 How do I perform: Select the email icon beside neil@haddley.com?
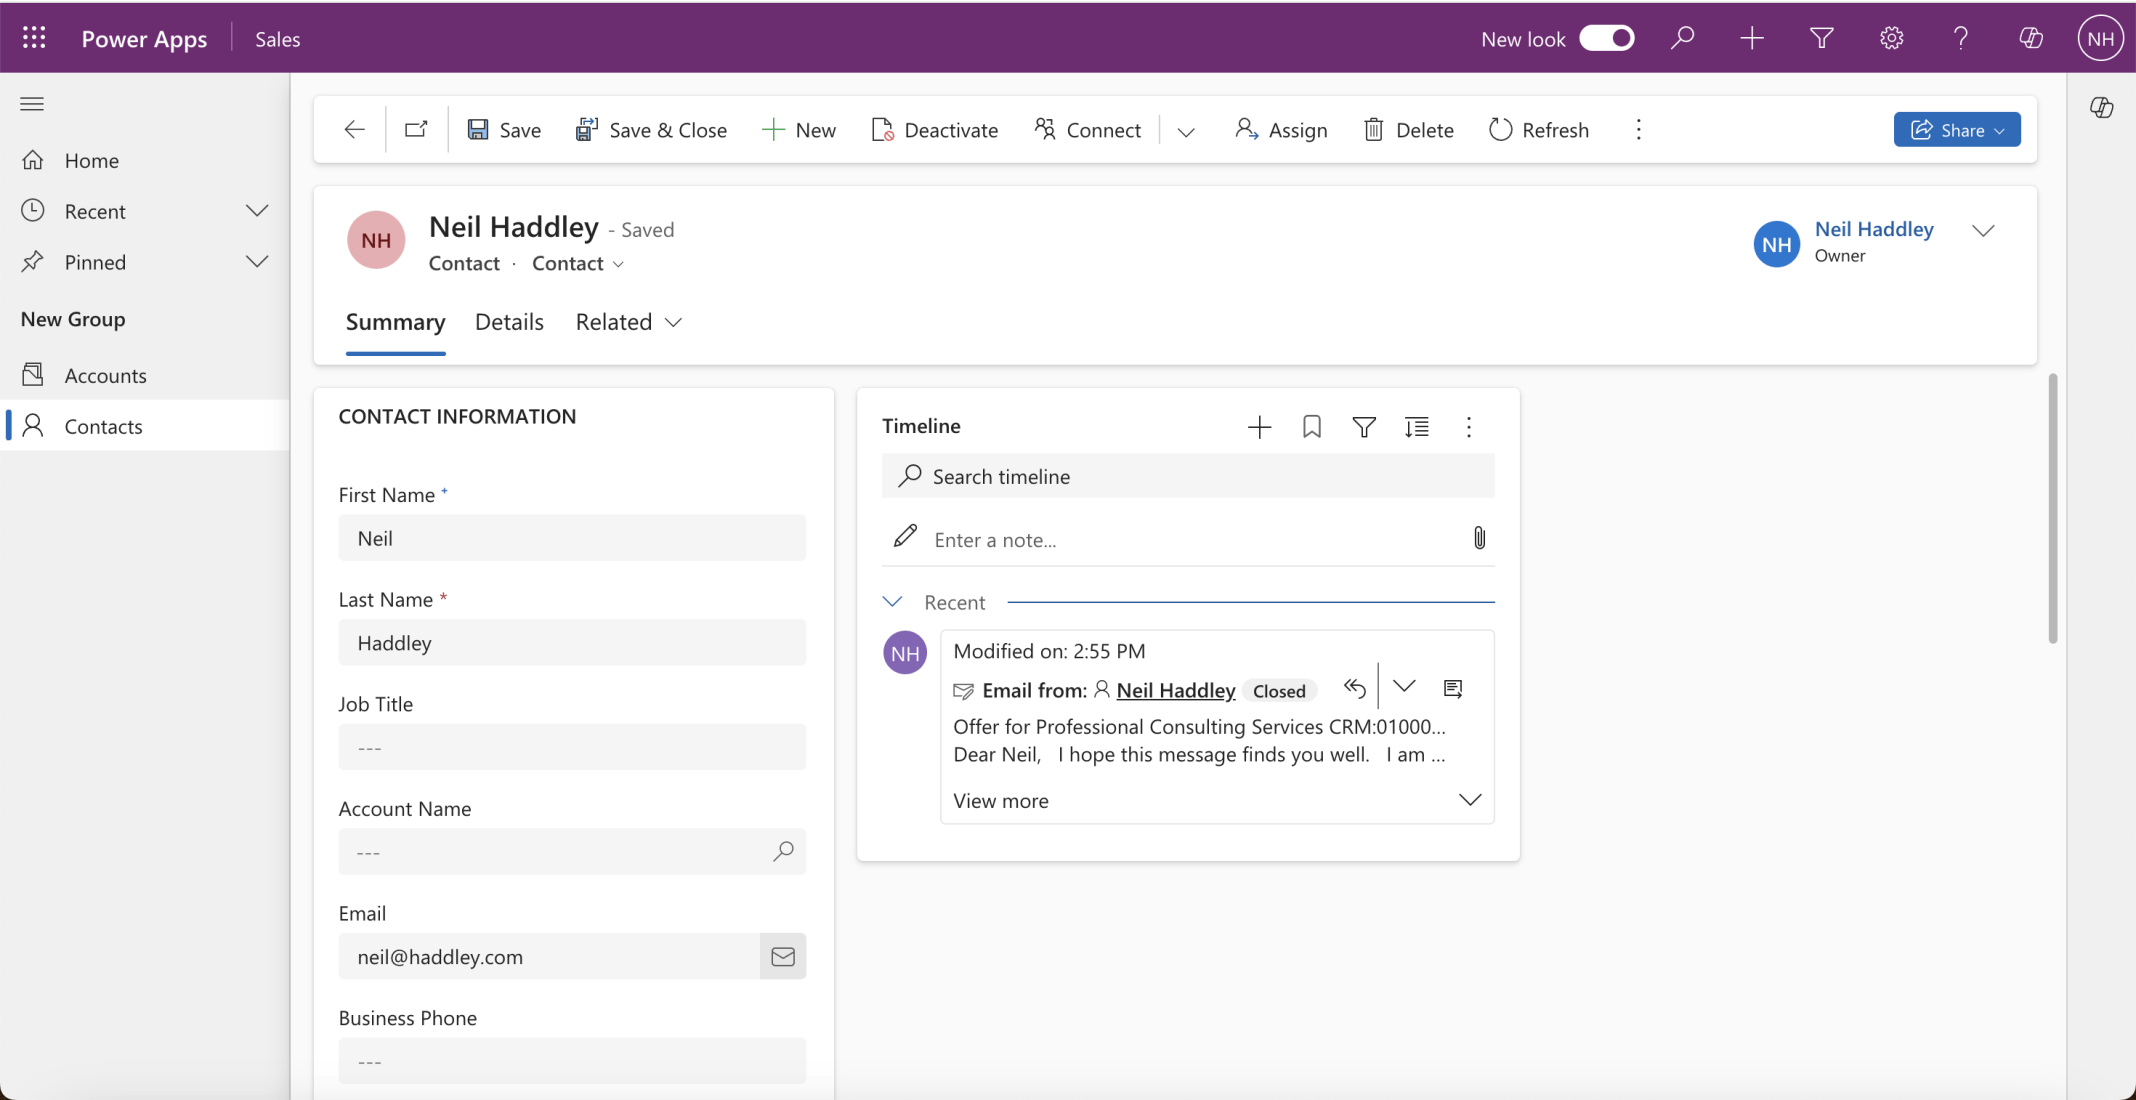pyautogui.click(x=782, y=956)
